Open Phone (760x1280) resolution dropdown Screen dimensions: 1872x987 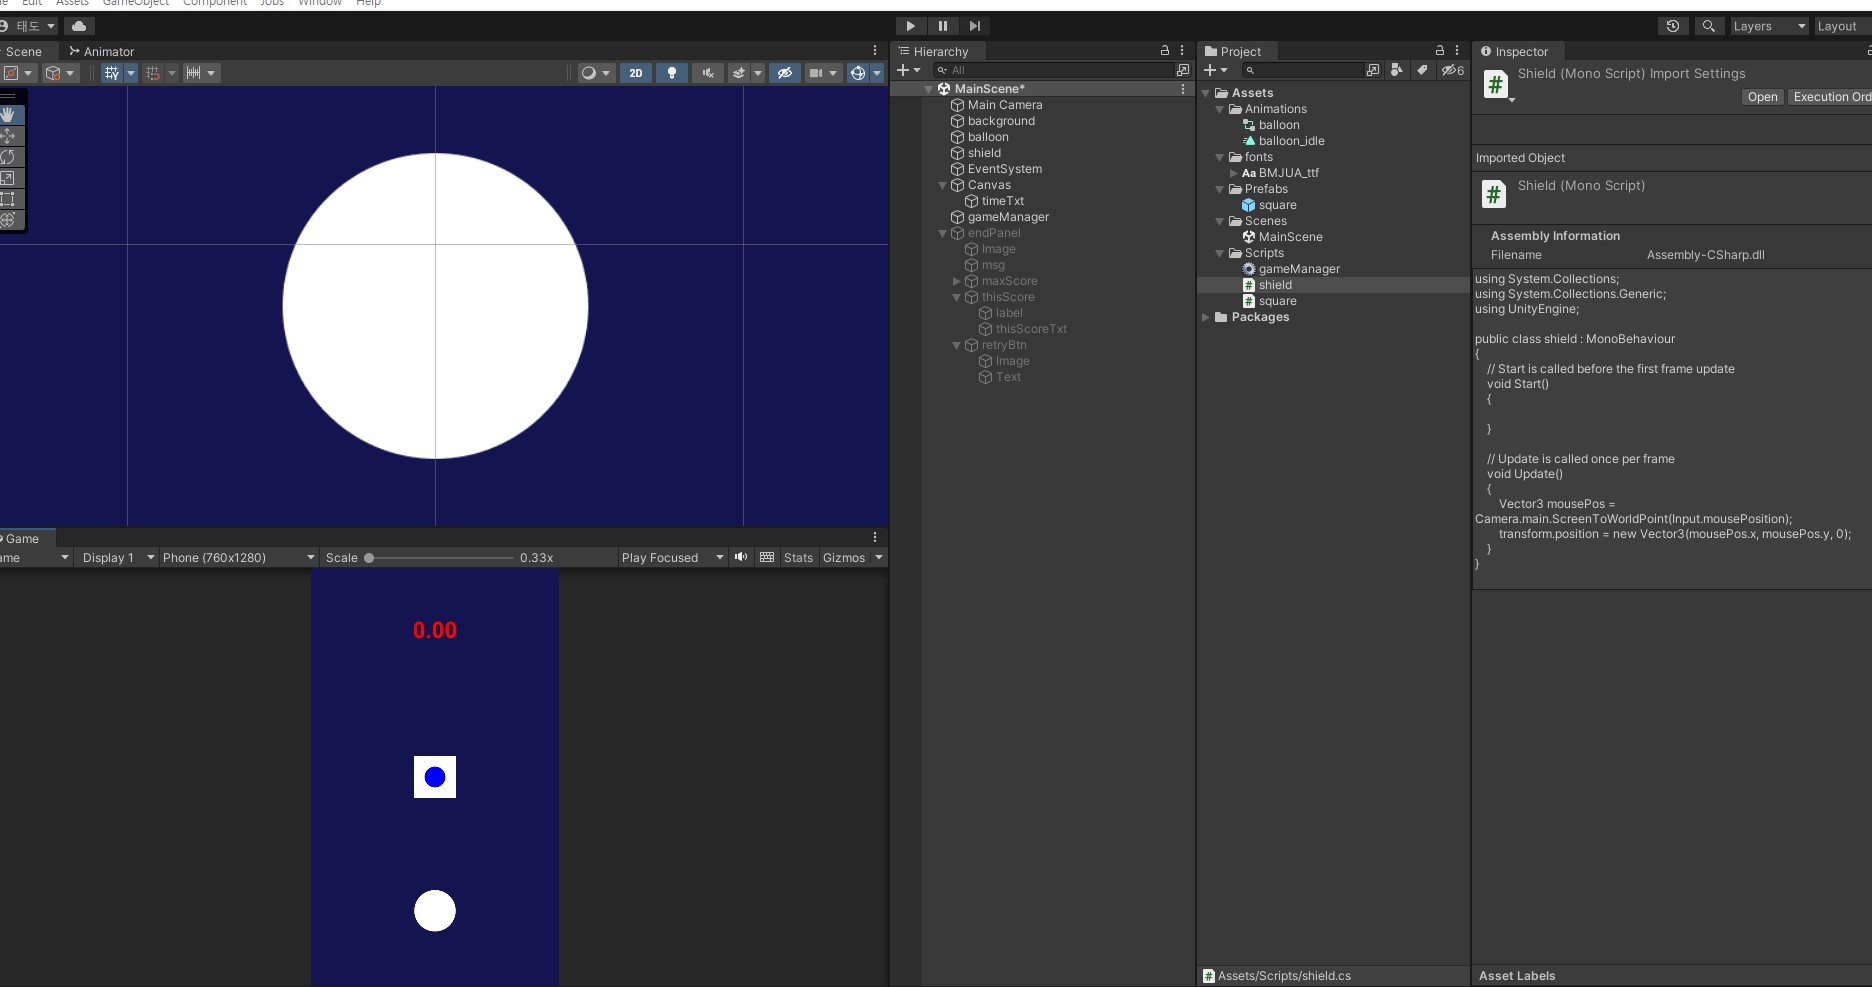pyautogui.click(x=239, y=558)
